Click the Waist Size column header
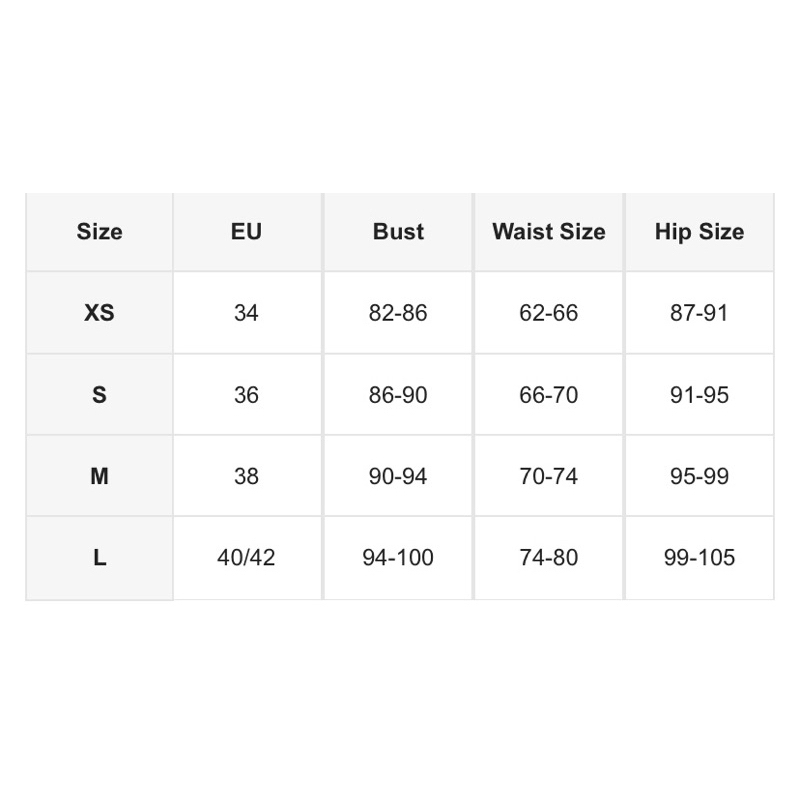The height and width of the screenshot is (800, 800). click(548, 232)
